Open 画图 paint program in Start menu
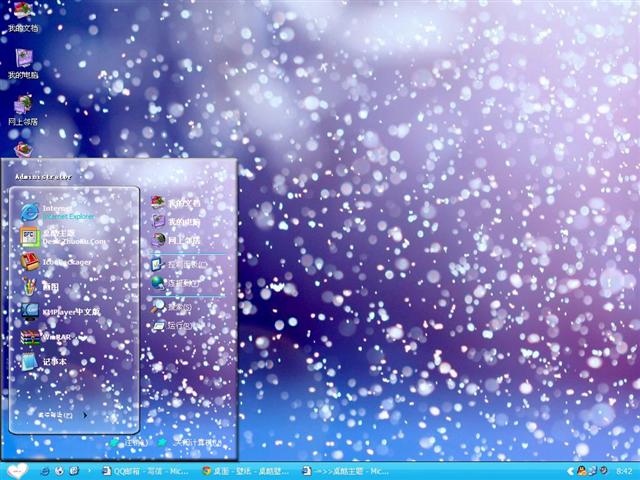The height and width of the screenshot is (480, 640). 40,287
